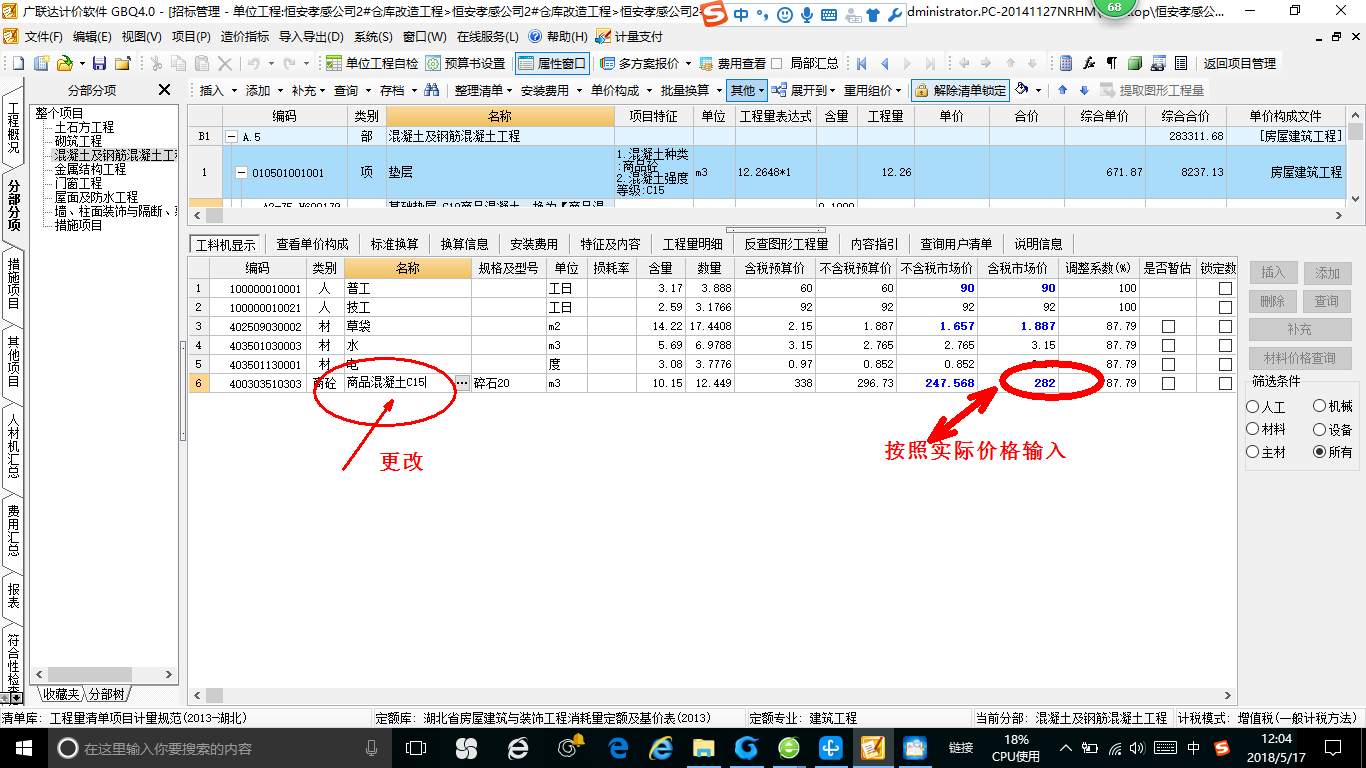Collapse item 010501001001 row expander
1366x768 pixels.
point(241,173)
